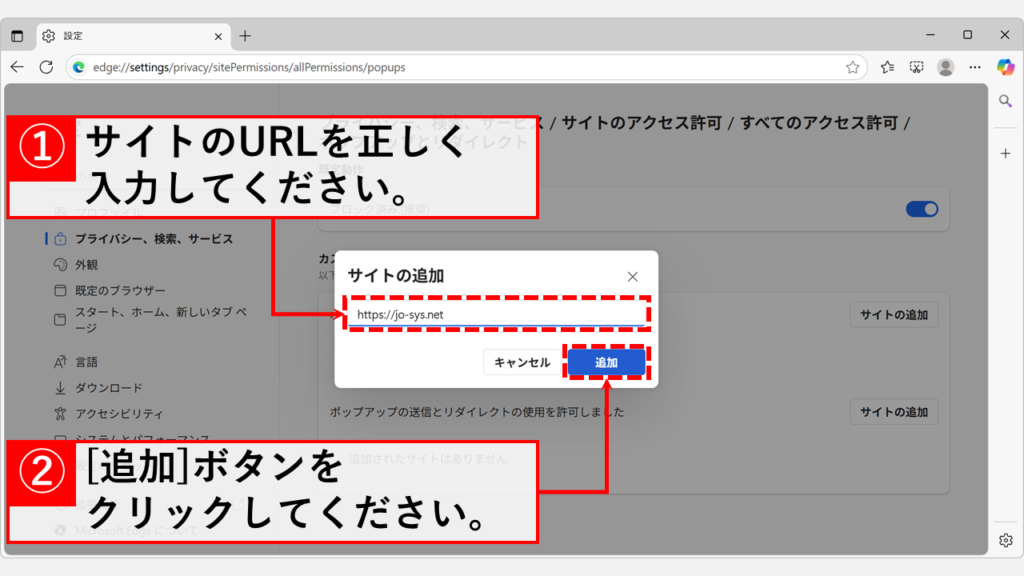Click the sidebar customize plus icon
Viewport: 1024px width, 576px height.
1006,153
